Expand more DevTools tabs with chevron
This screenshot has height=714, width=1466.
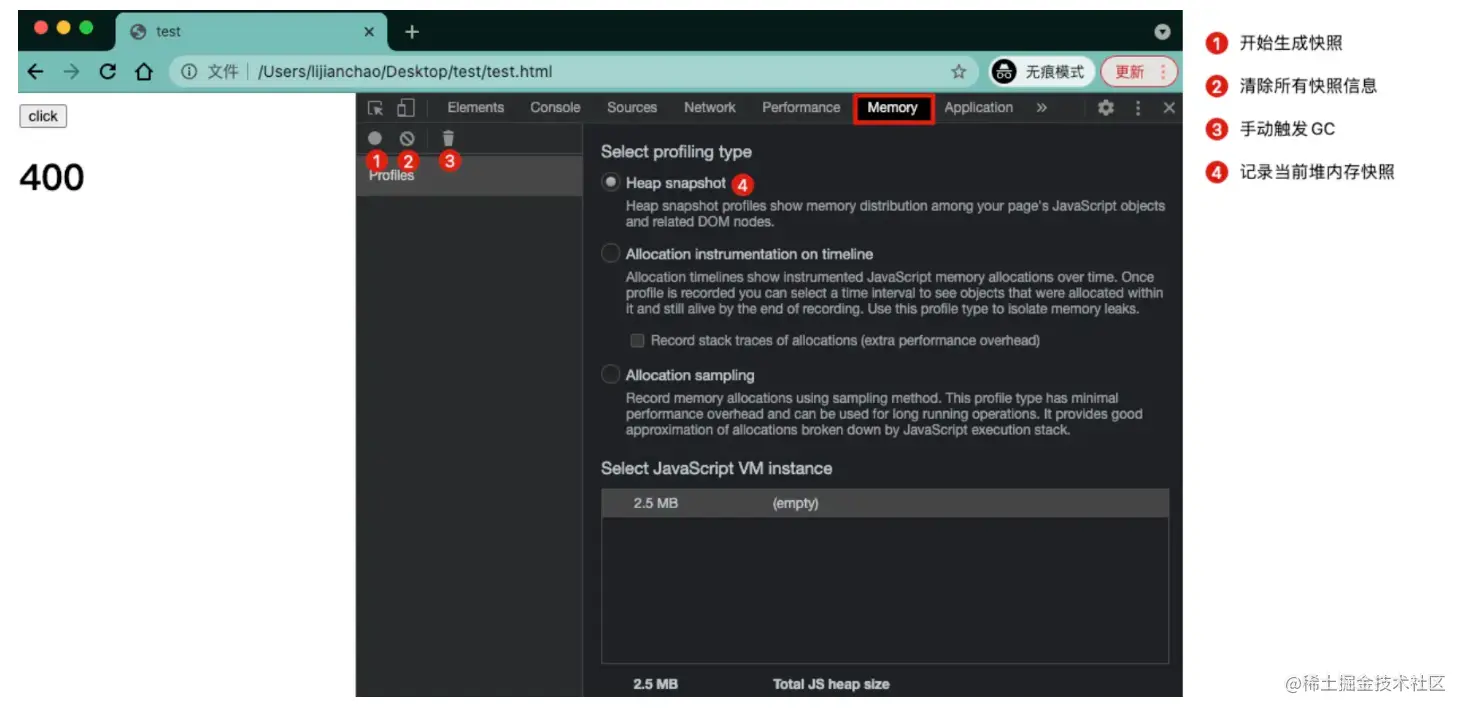1041,108
